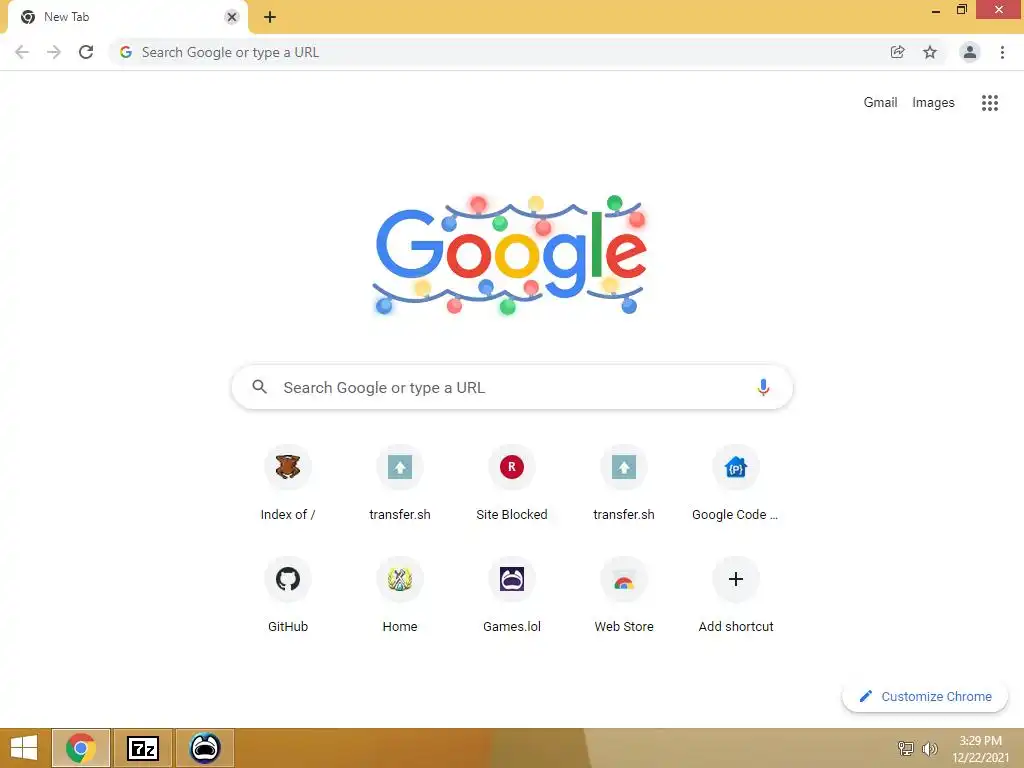Open the GitHub shortcut

pos(288,596)
